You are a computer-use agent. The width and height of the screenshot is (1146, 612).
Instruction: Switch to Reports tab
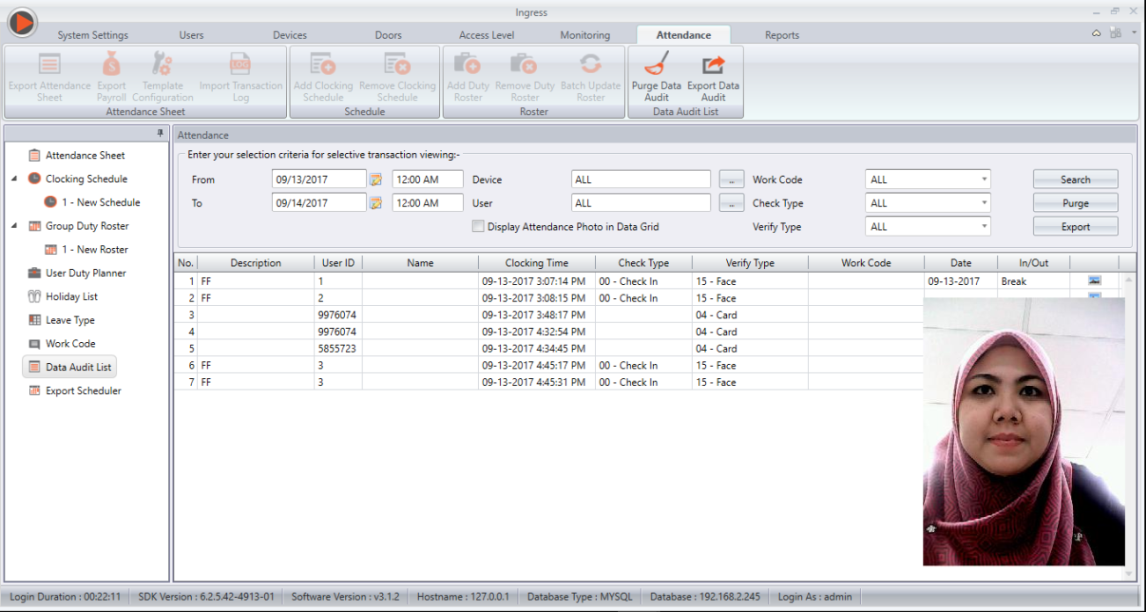[782, 35]
